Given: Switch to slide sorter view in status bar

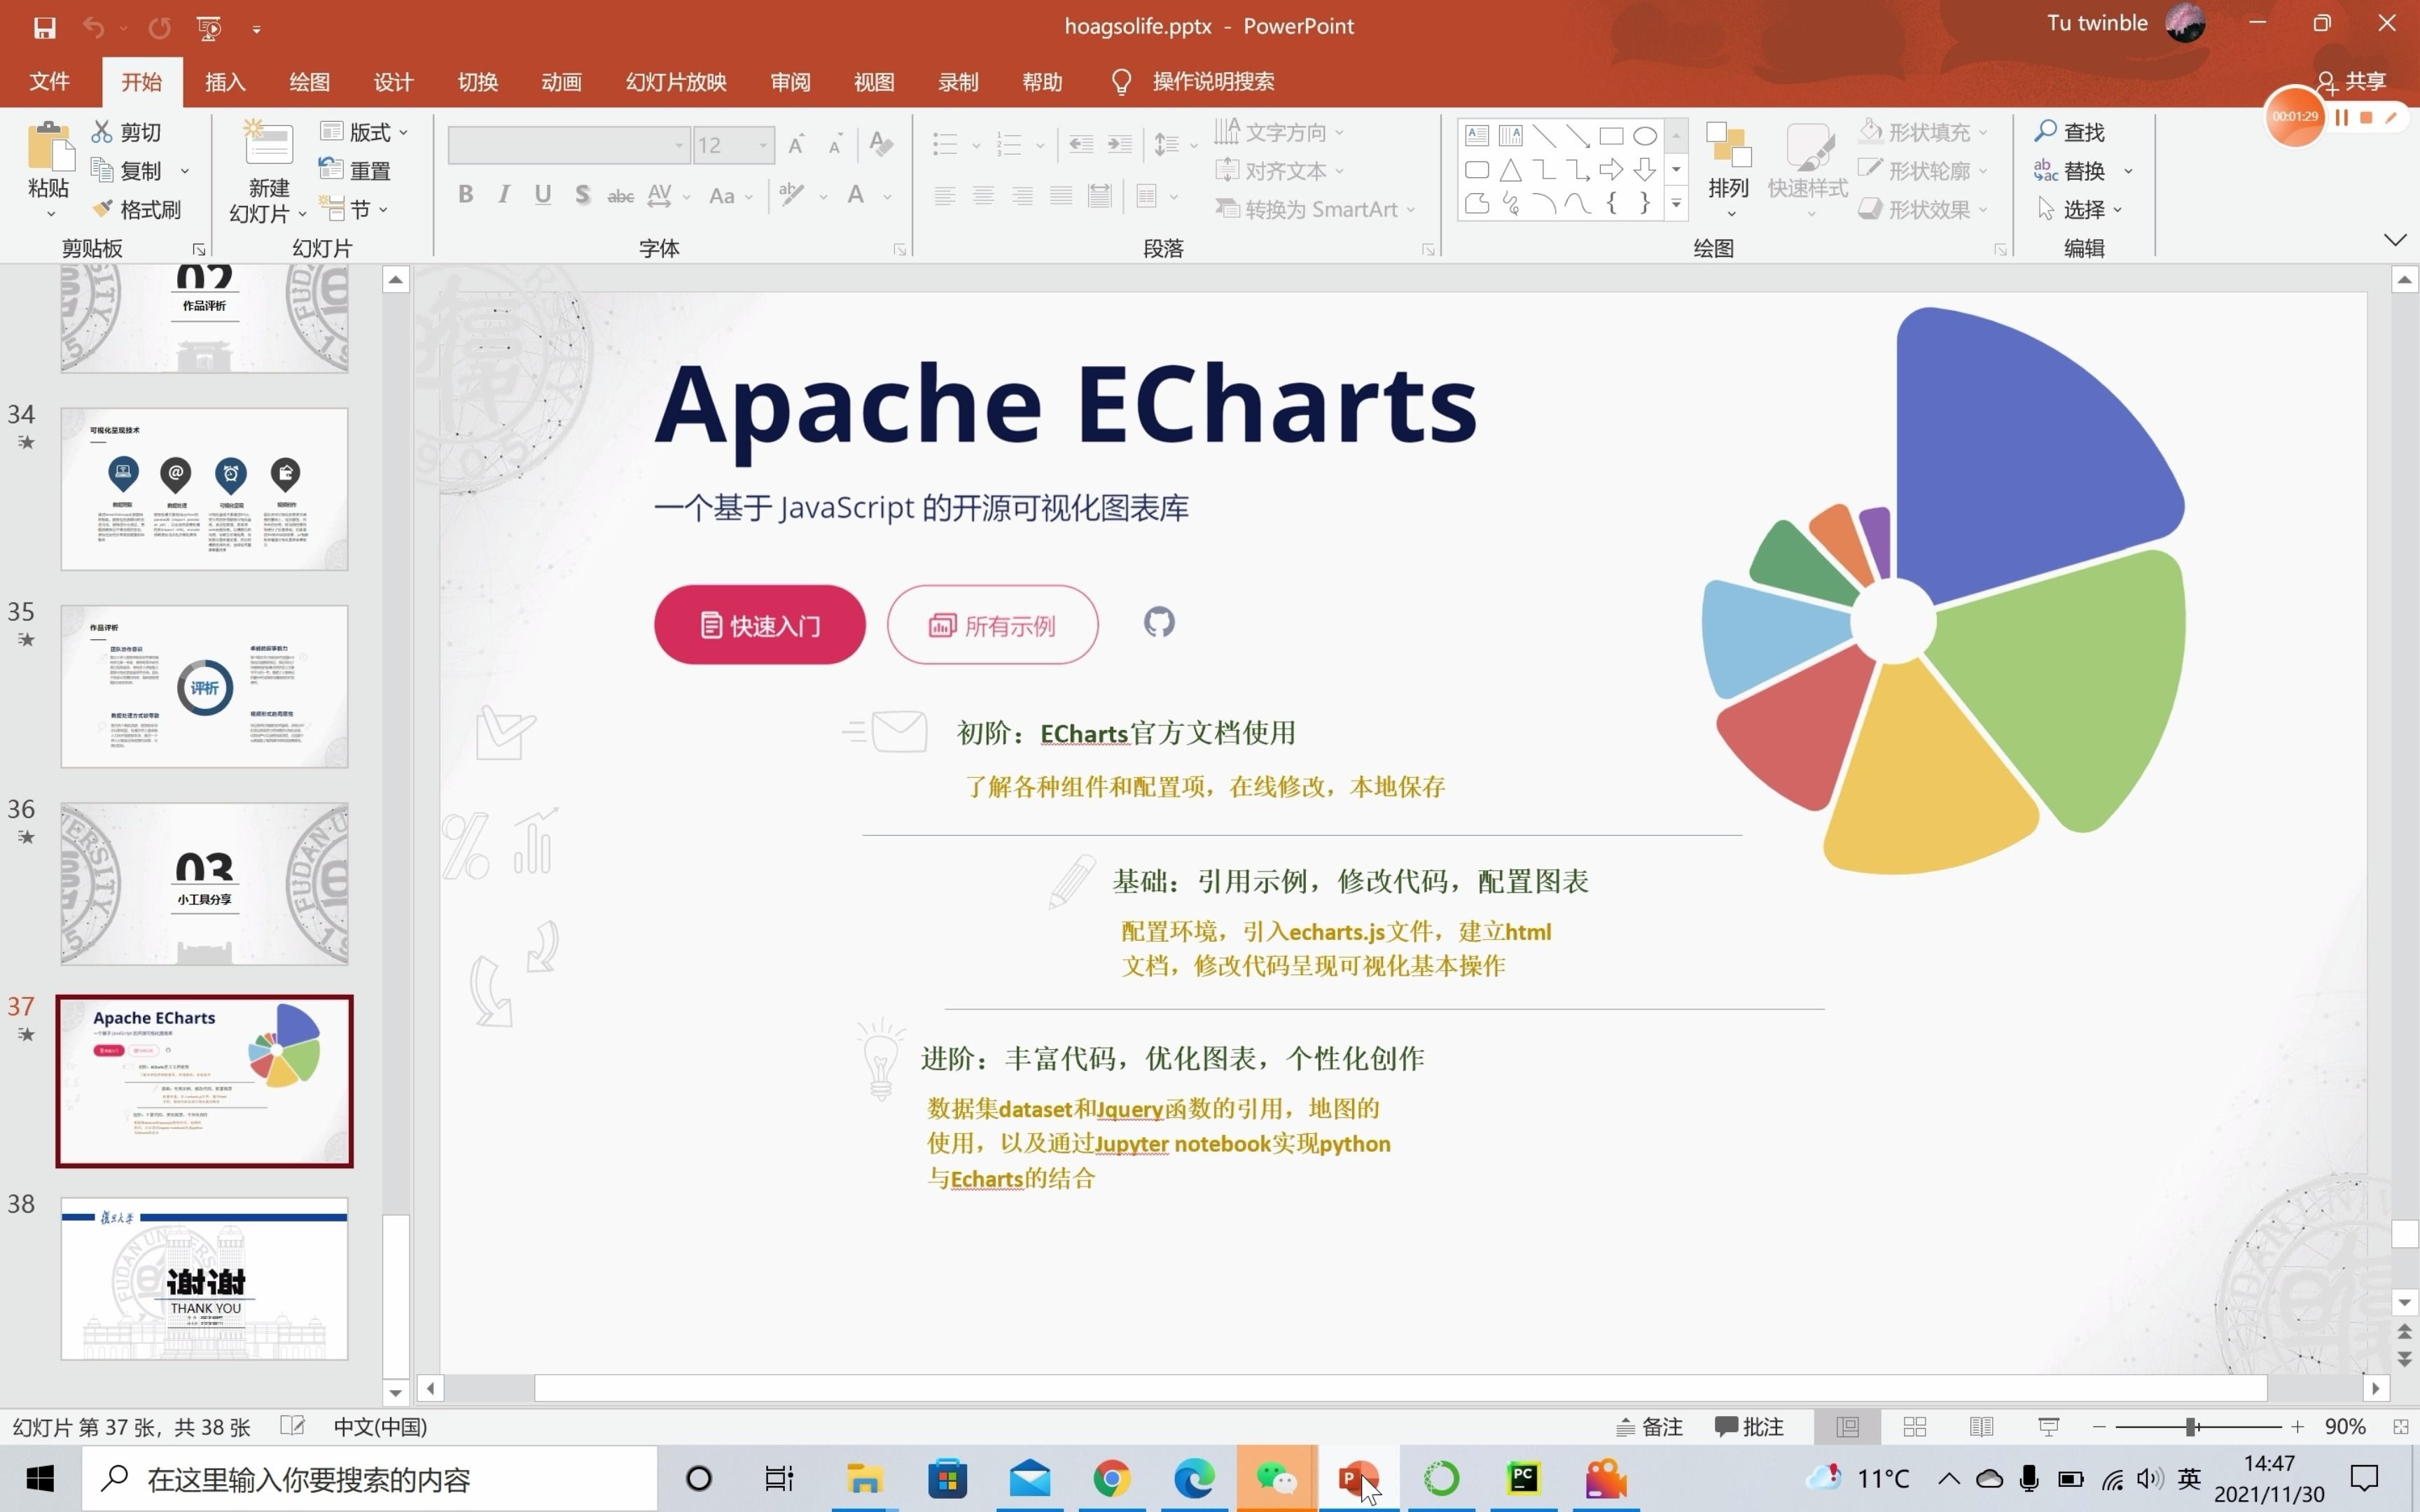Looking at the screenshot, I should [x=1915, y=1427].
